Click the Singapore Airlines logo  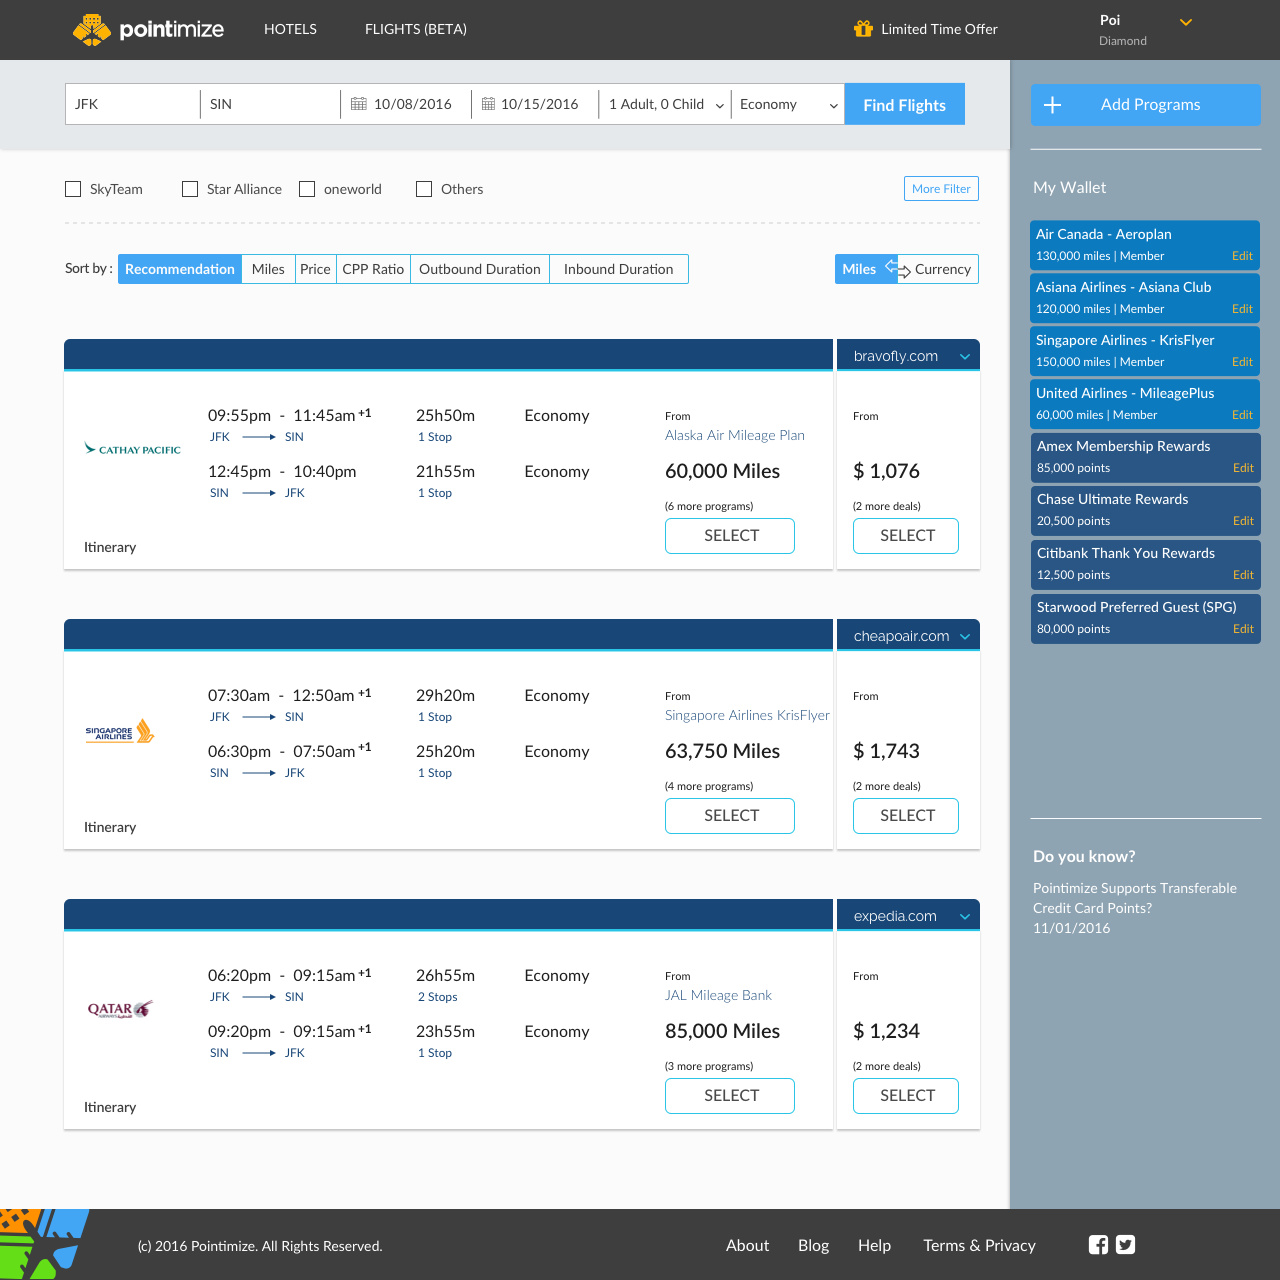point(119,732)
